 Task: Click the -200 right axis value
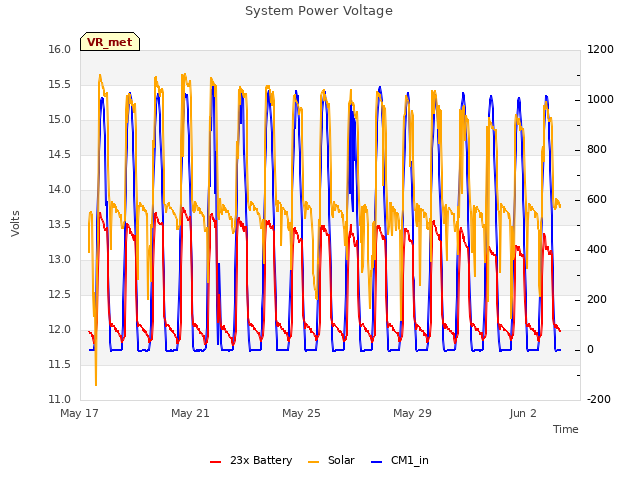pos(599,399)
